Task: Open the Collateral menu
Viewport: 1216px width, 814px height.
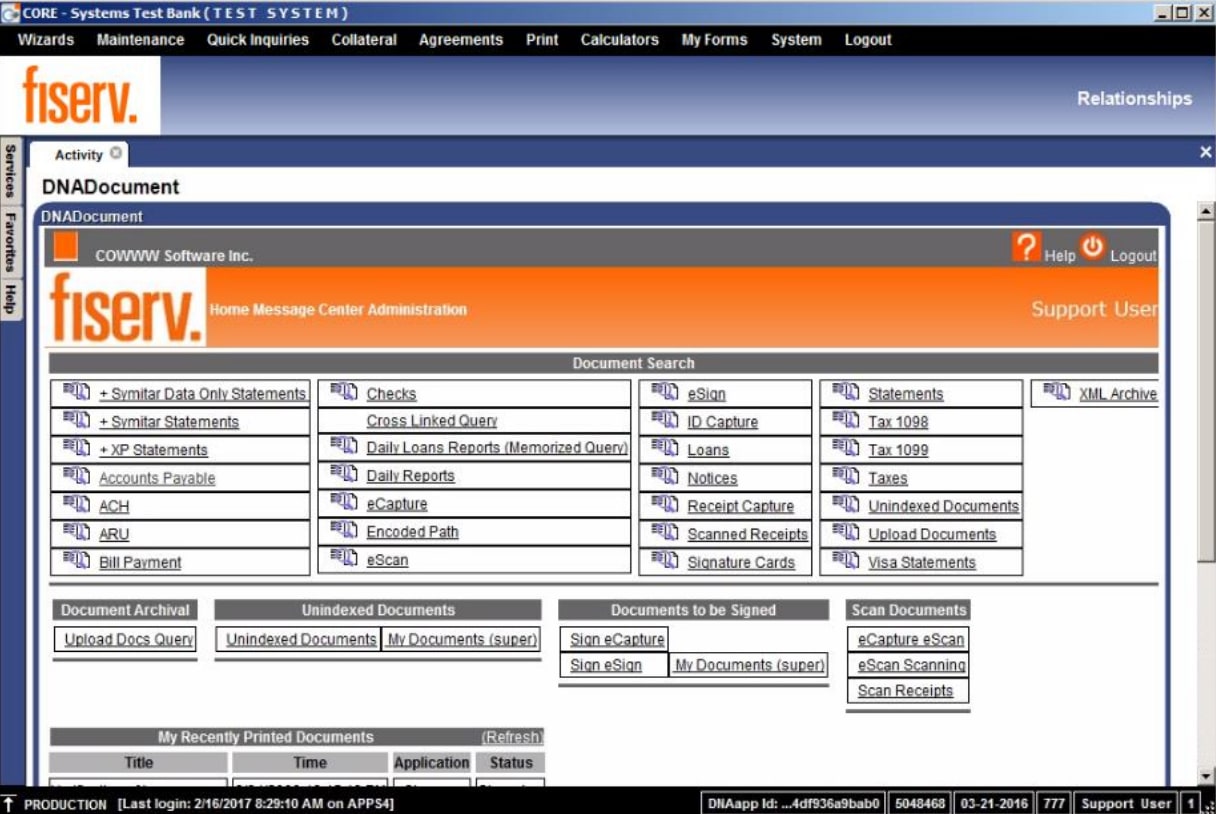Action: click(x=364, y=40)
